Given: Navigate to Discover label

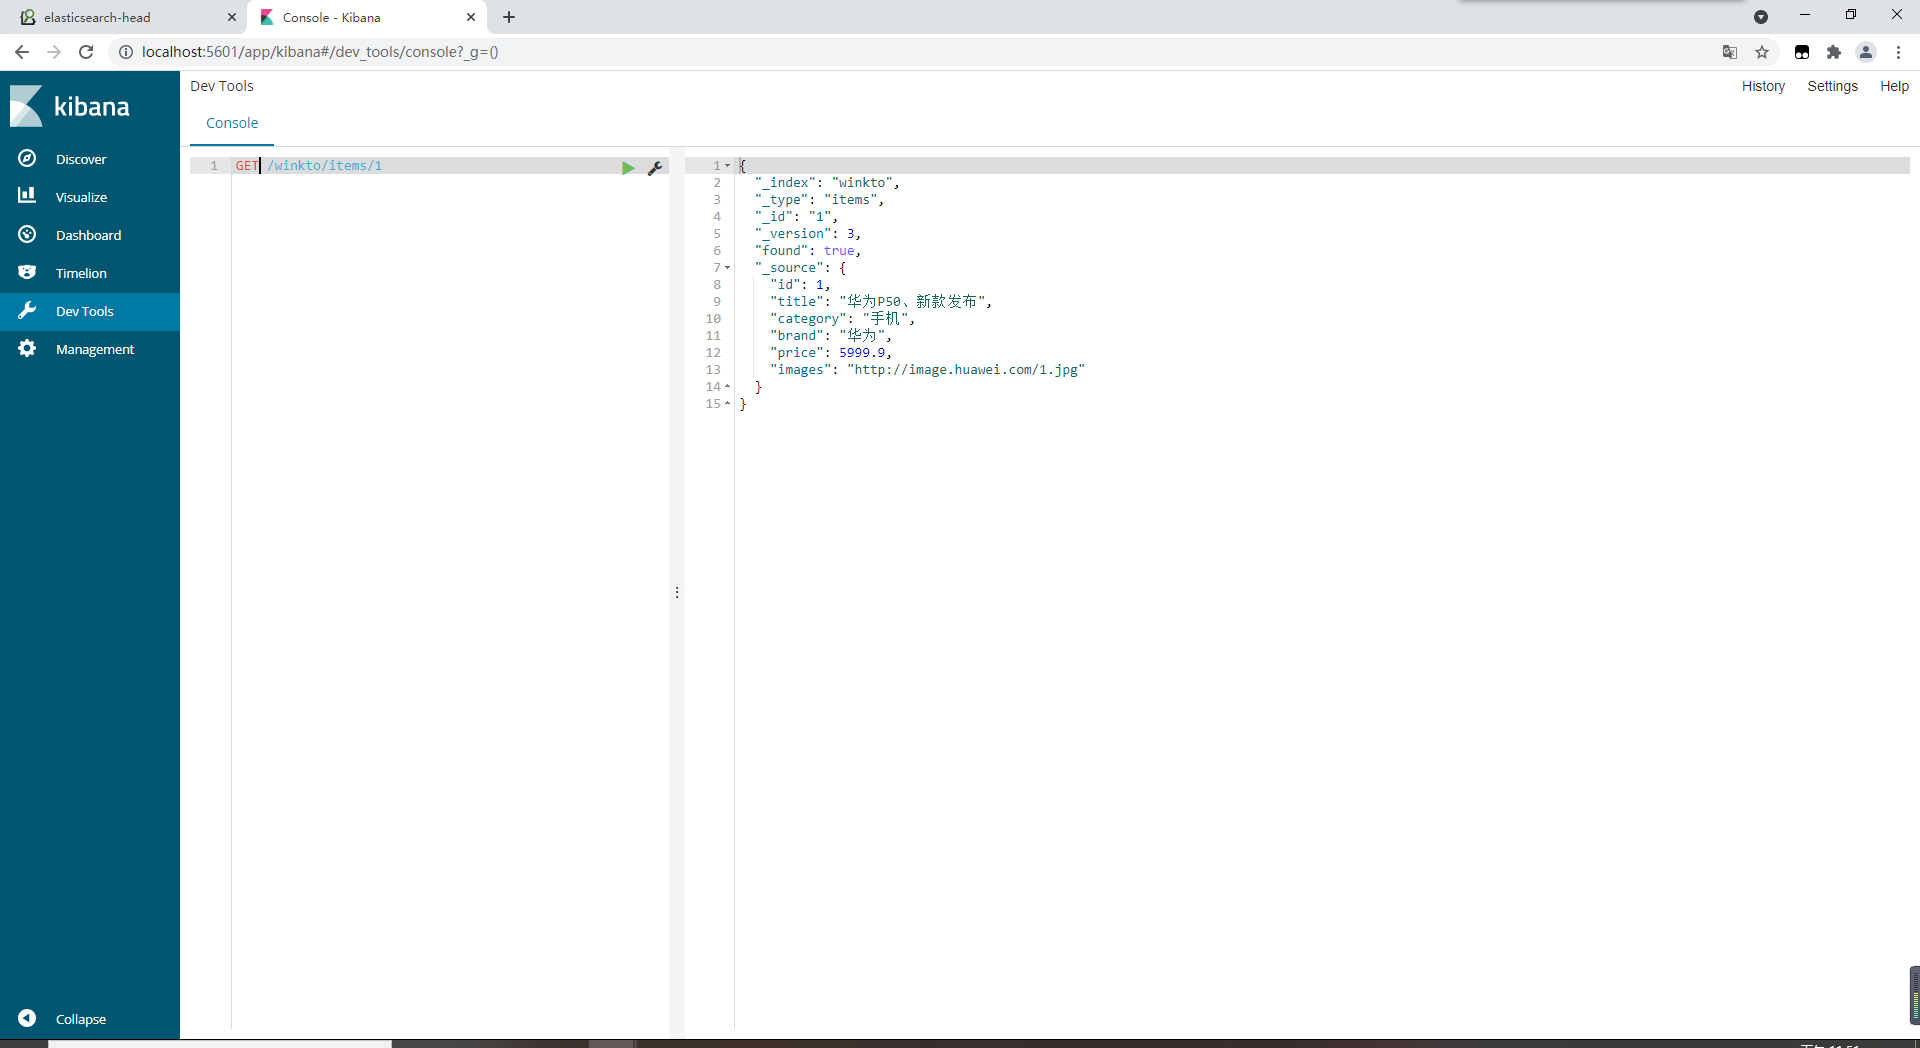Looking at the screenshot, I should (81, 159).
